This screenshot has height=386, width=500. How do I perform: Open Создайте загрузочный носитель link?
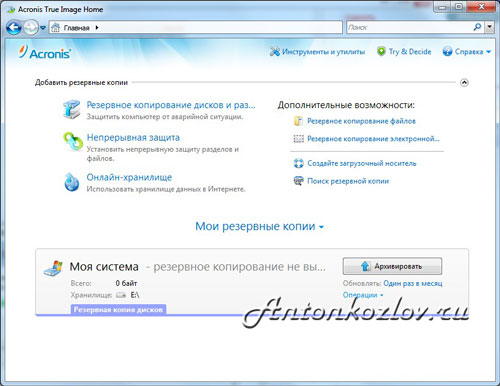[x=362, y=163]
